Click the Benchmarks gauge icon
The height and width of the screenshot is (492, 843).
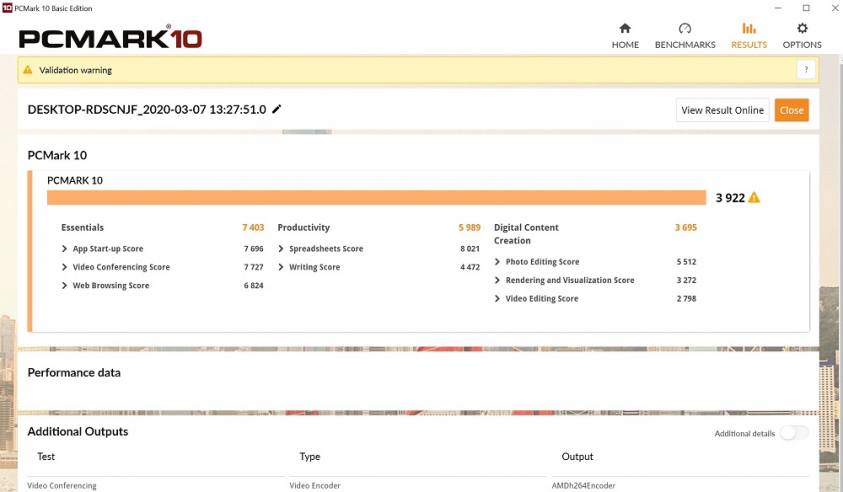click(685, 29)
